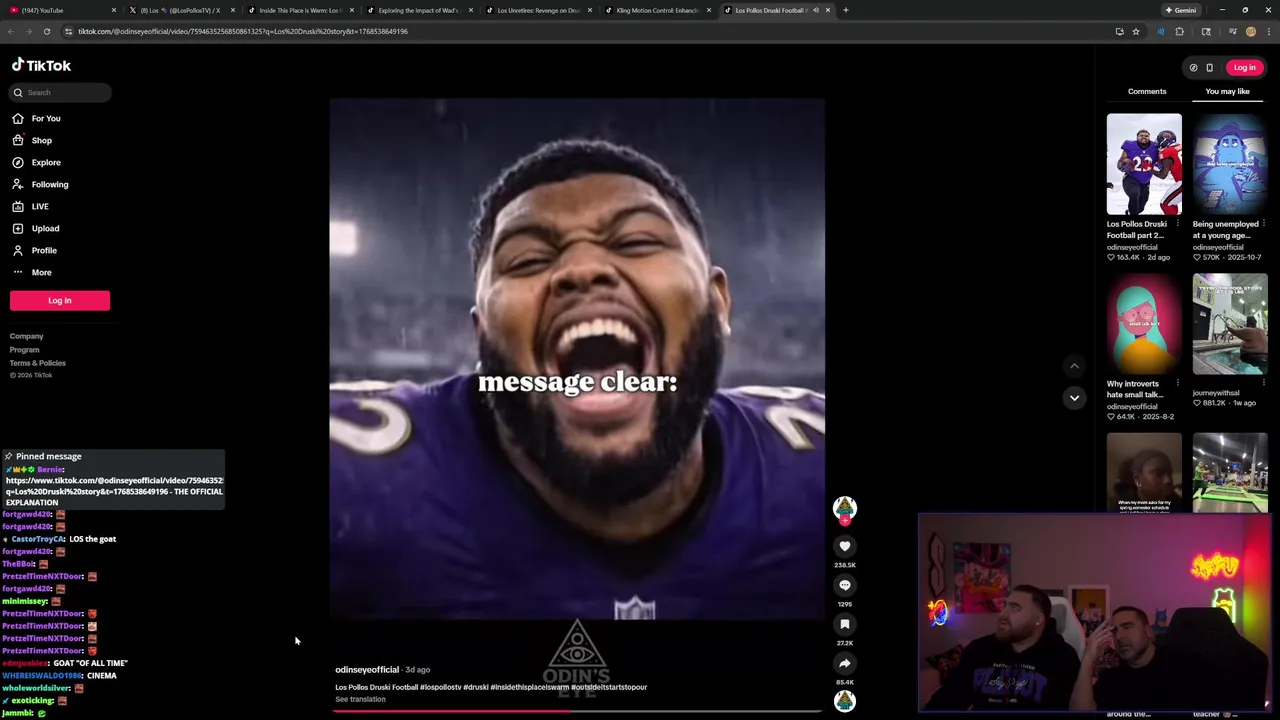The height and width of the screenshot is (720, 1280).
Task: Mute the Los Pollos Druski tab audio
Action: [815, 10]
